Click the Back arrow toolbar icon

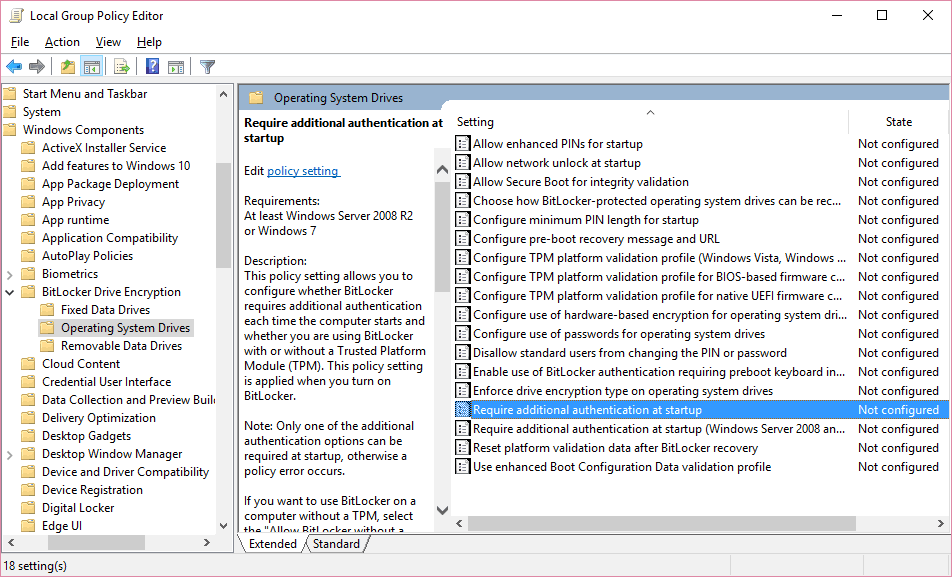click(x=14, y=66)
